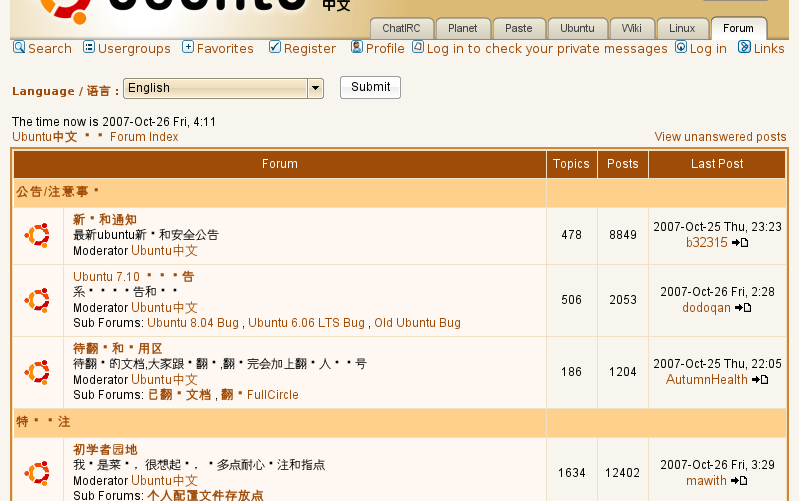Image resolution: width=799 pixels, height=501 pixels.
Task: Open the 初学者园地 forum link
Action: coord(105,450)
